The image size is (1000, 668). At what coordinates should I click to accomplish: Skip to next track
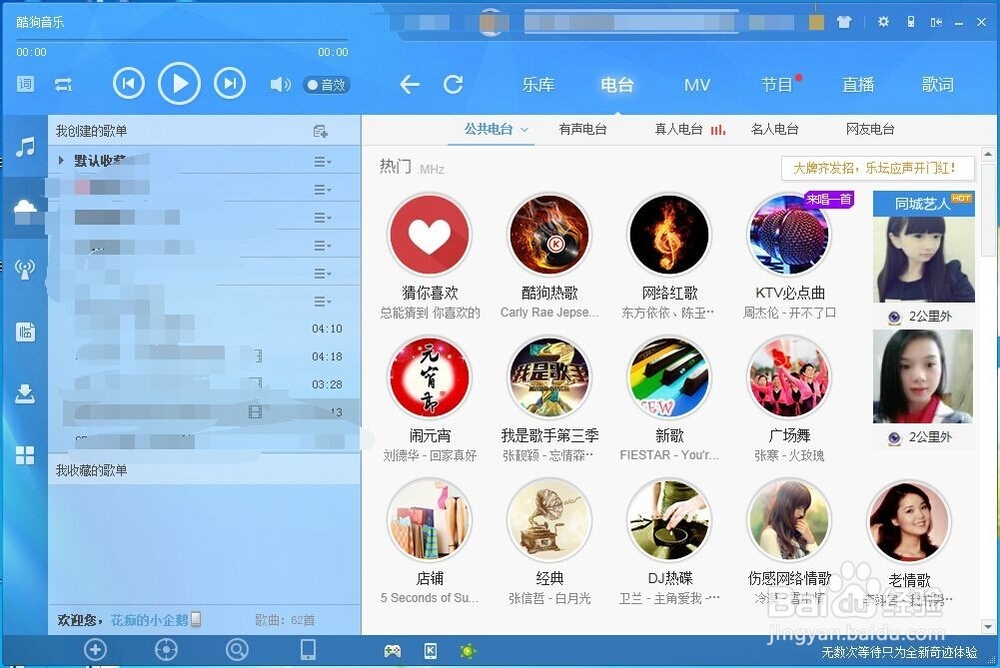230,84
